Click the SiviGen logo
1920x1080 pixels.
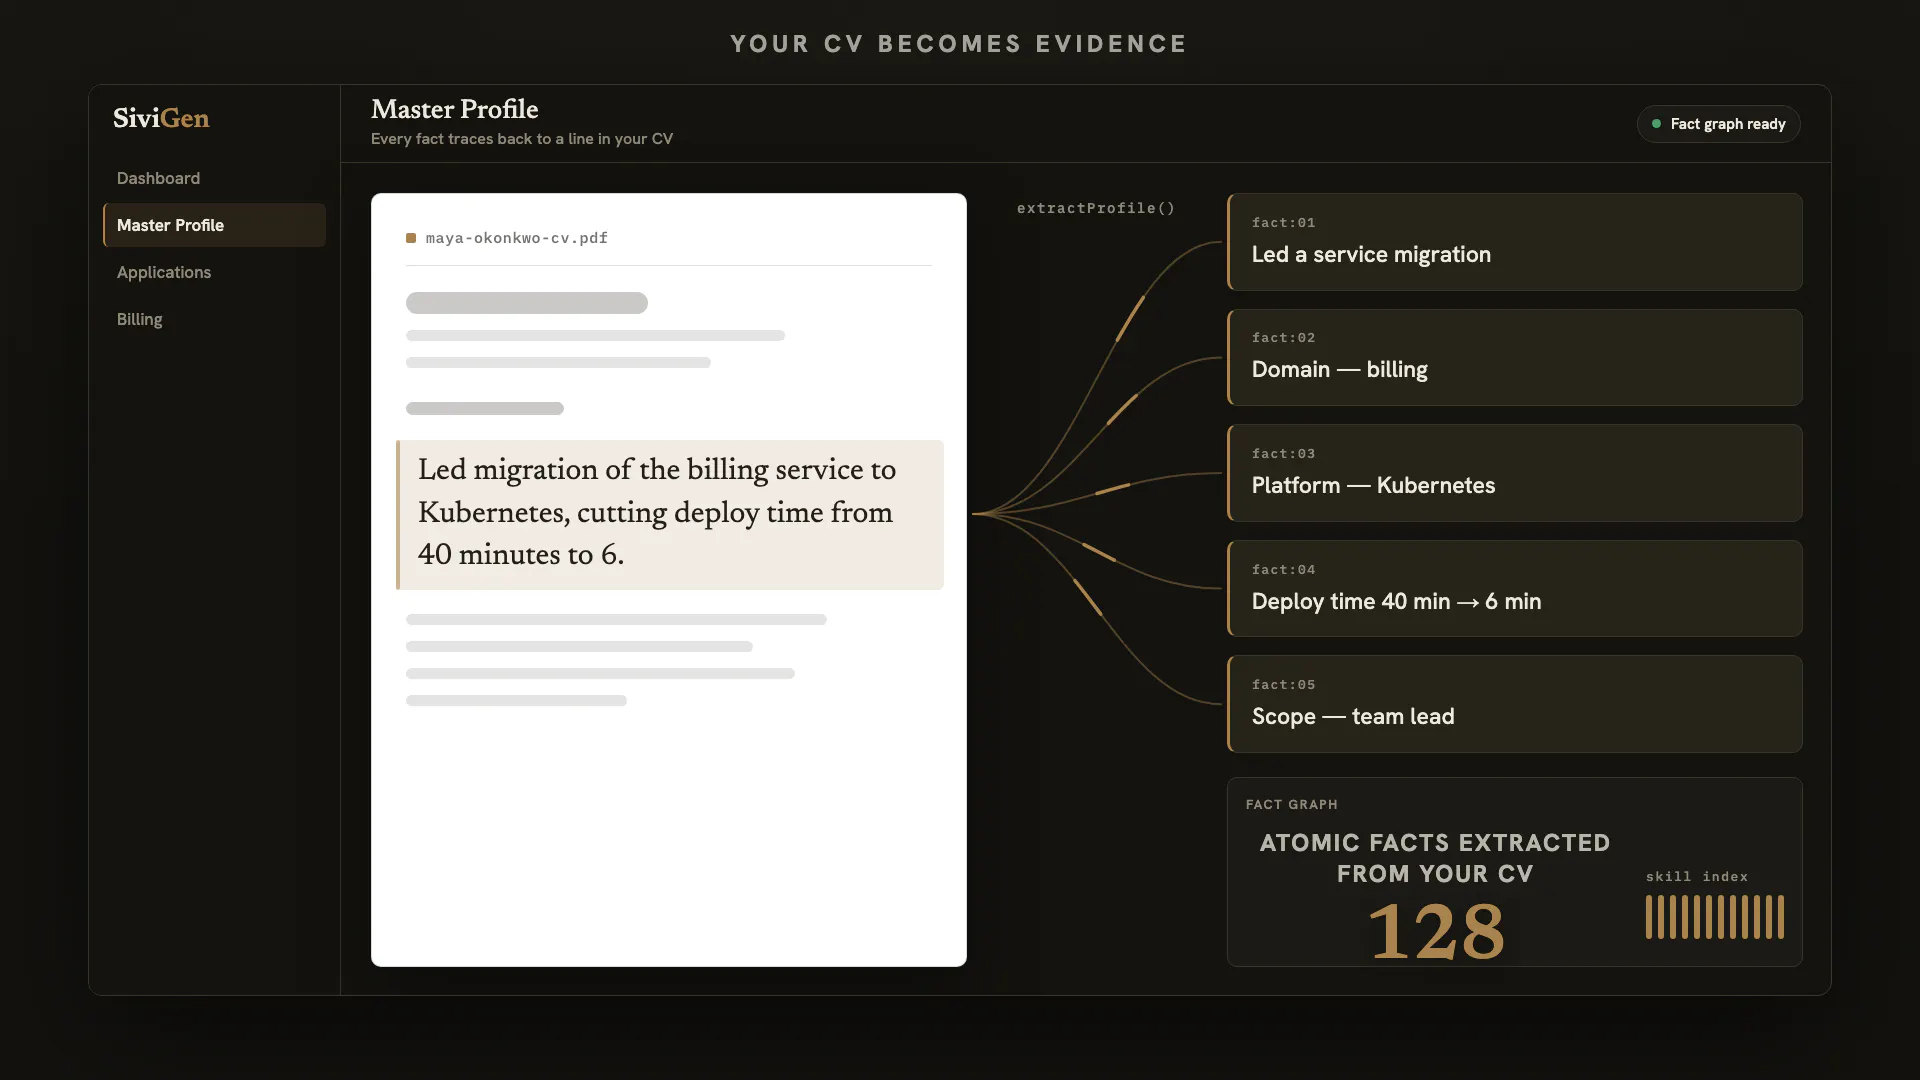pyautogui.click(x=161, y=118)
